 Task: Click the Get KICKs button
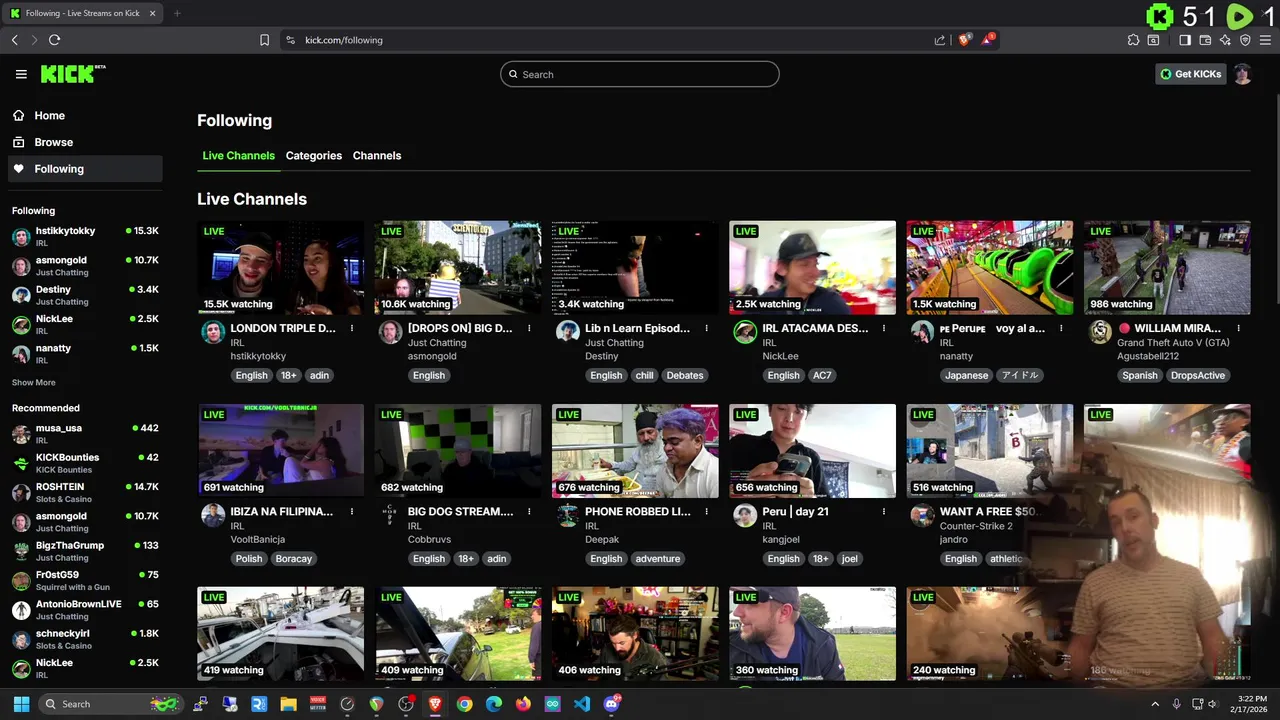click(1190, 74)
